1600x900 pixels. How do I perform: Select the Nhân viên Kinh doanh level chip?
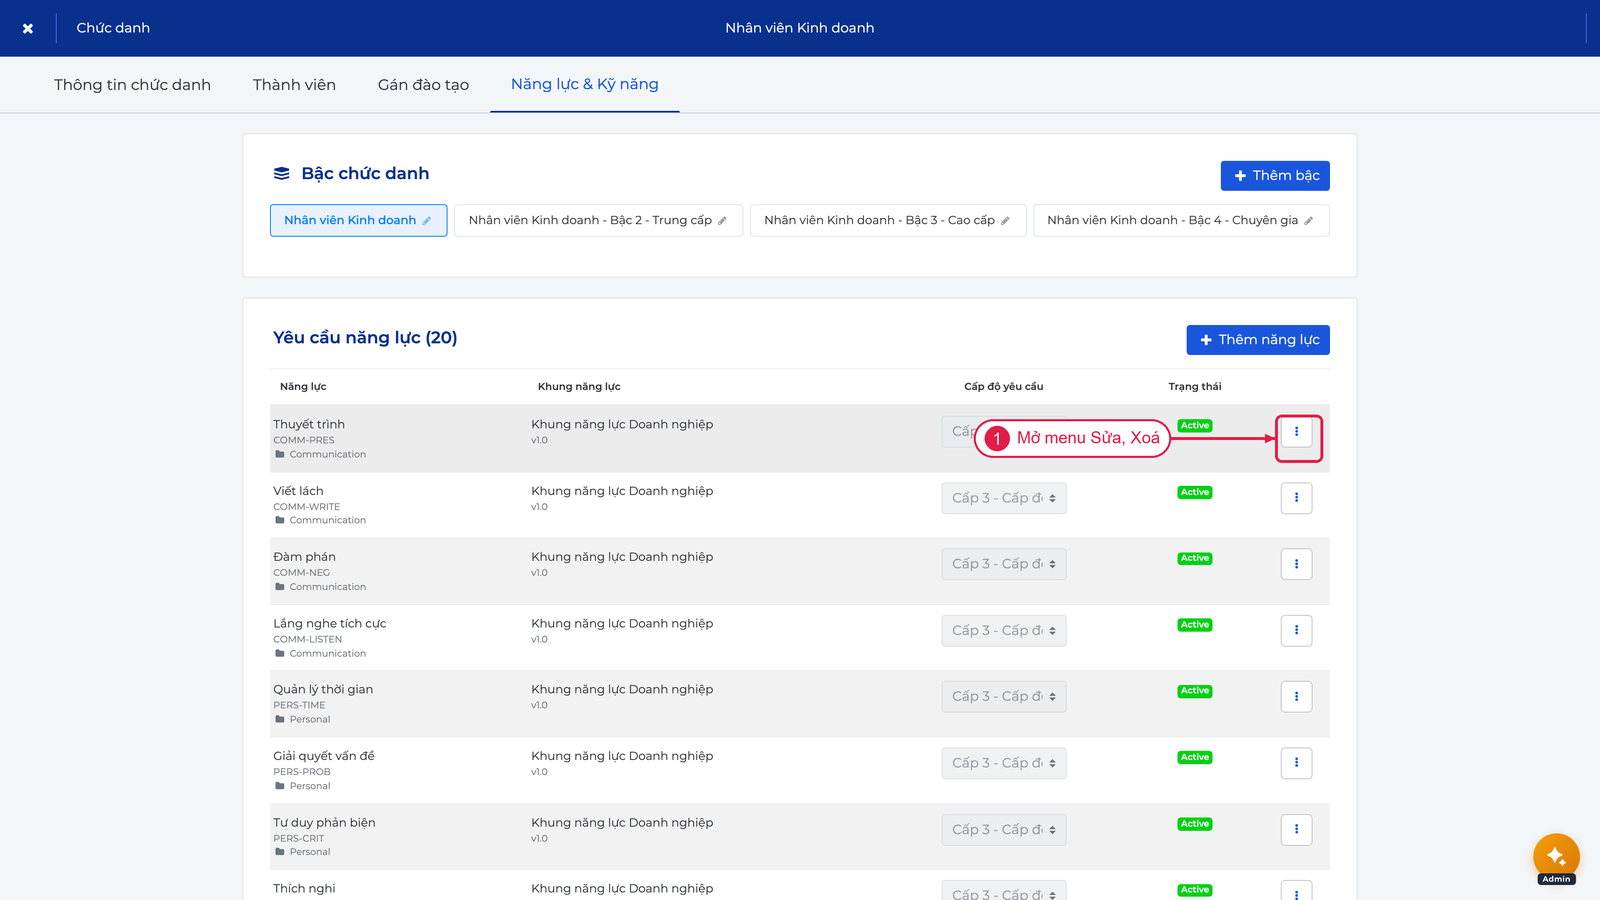point(358,221)
